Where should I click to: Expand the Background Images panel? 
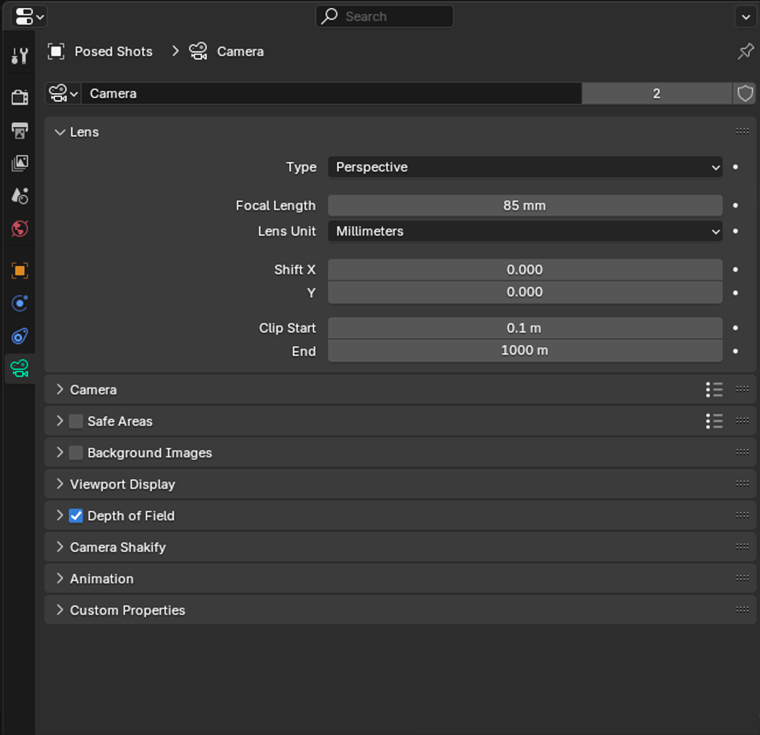(x=59, y=452)
